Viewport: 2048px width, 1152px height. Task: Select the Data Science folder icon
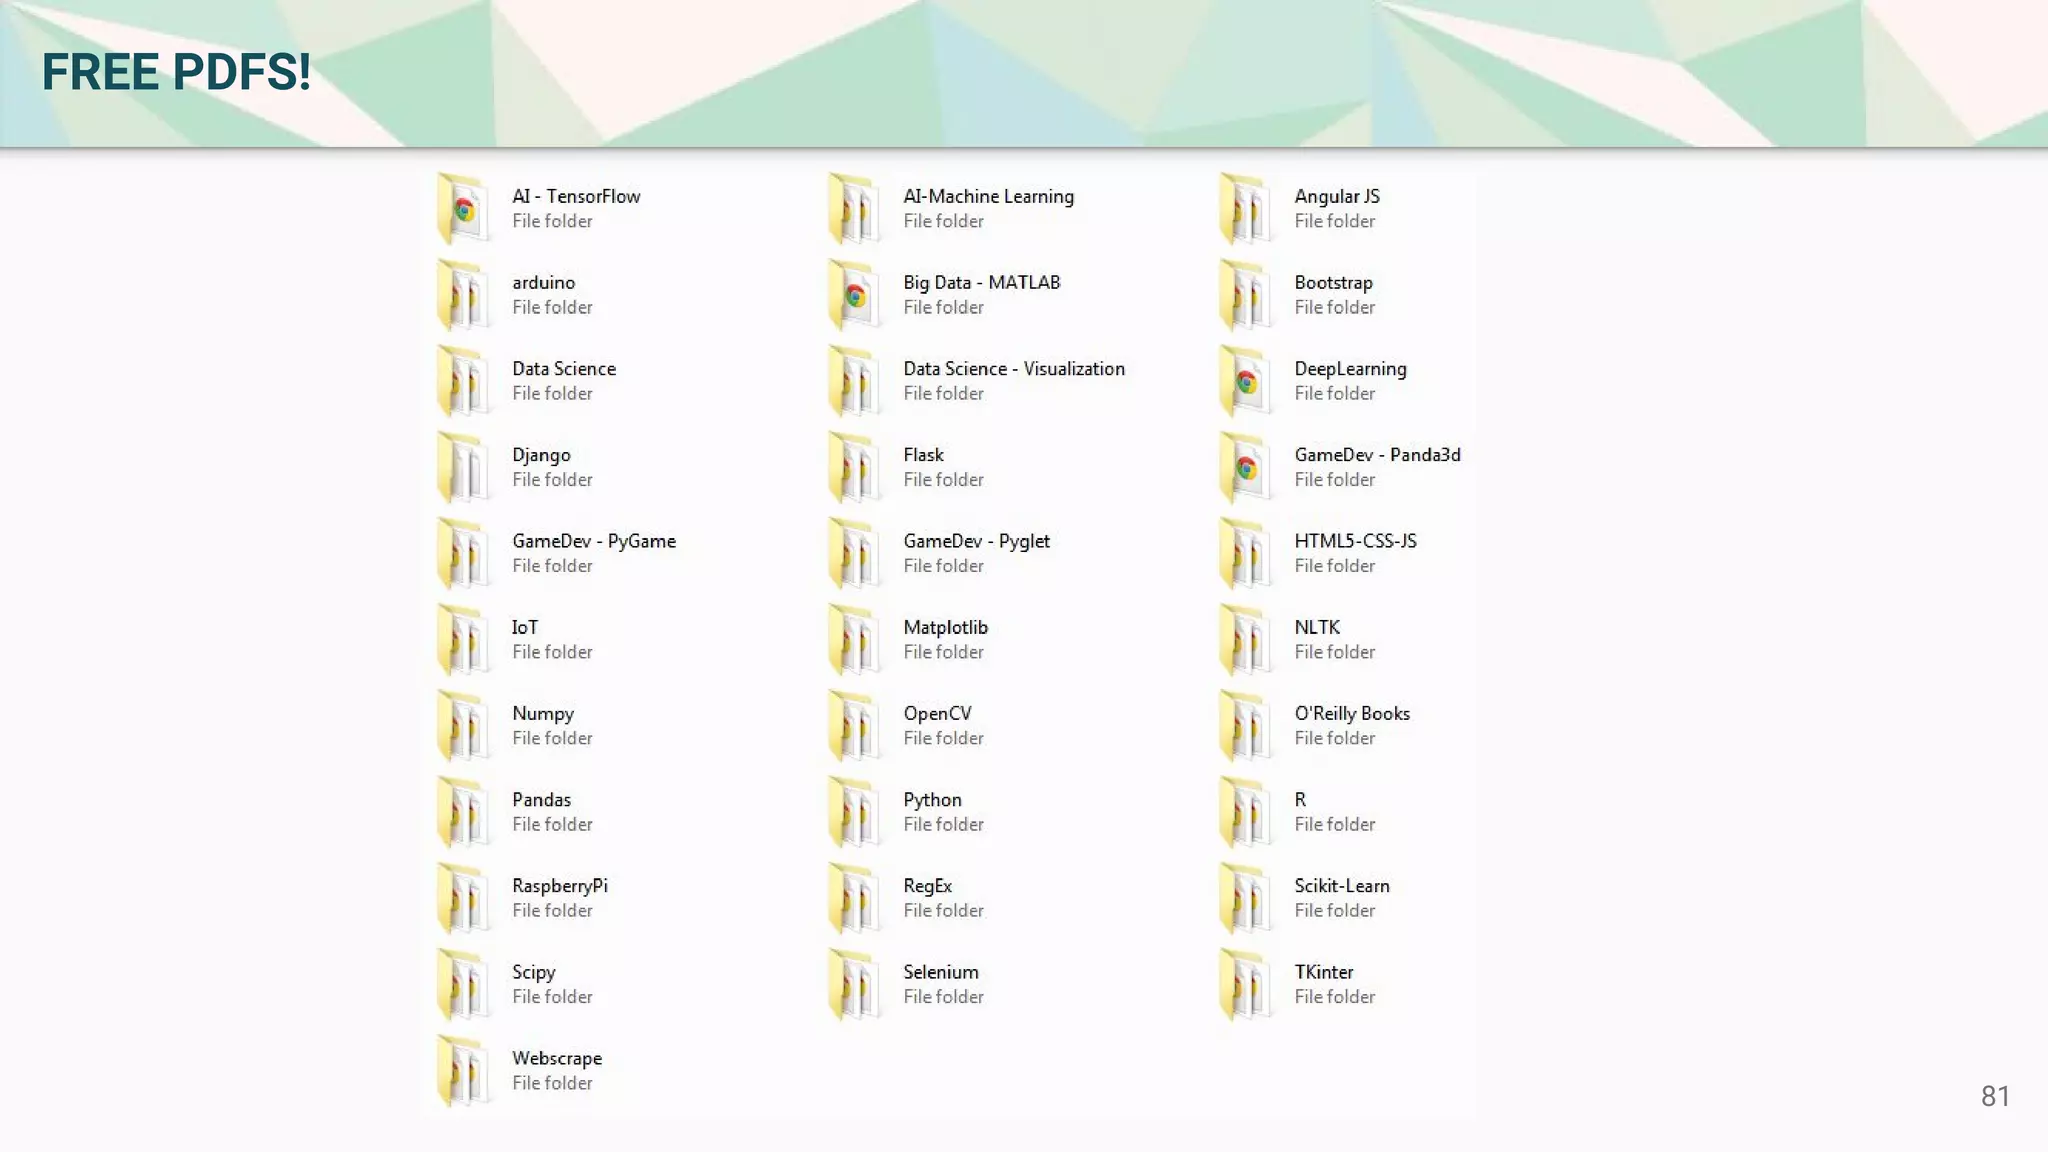[x=464, y=381]
